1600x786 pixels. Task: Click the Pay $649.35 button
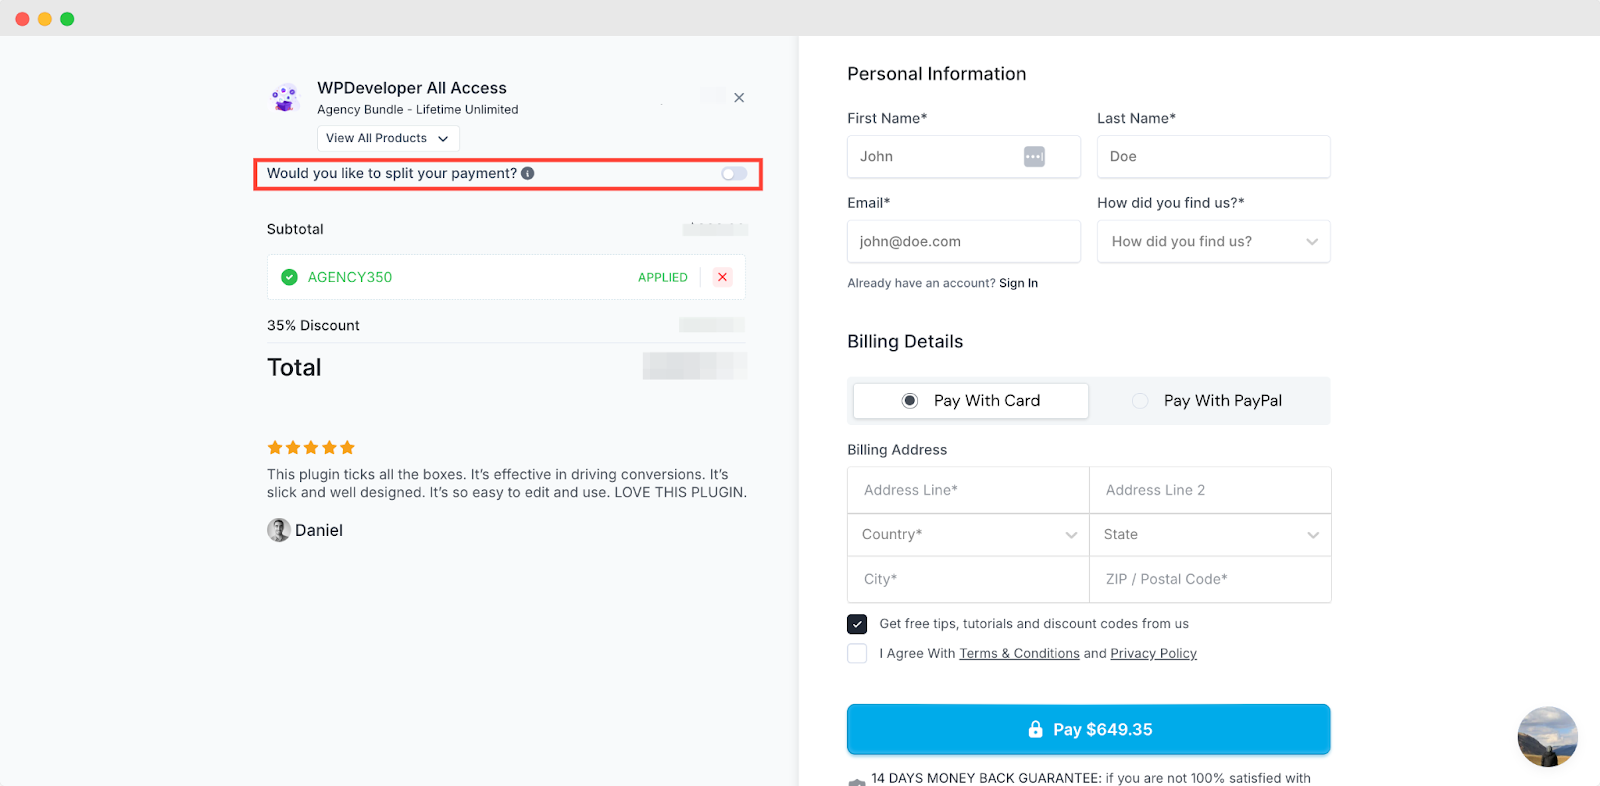(1088, 729)
